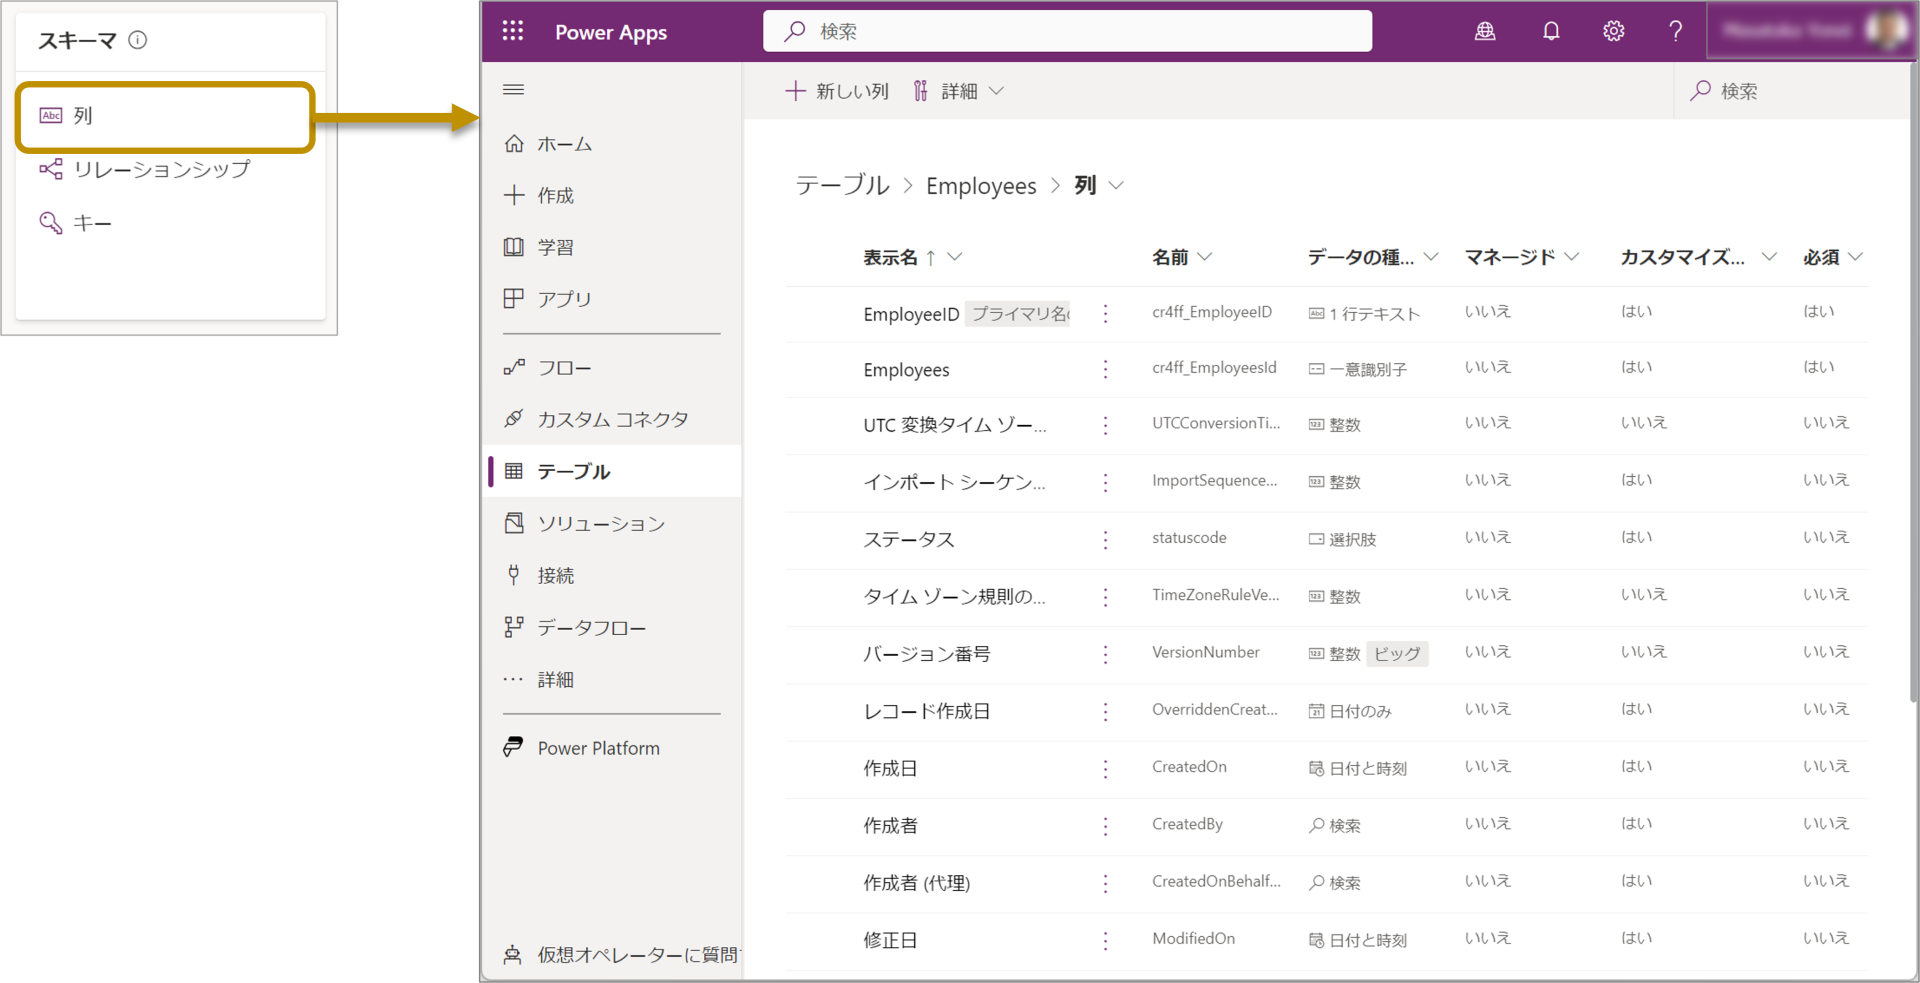The width and height of the screenshot is (1920, 983).
Task: Open the row menu for レコード作成日
Action: click(x=1105, y=711)
